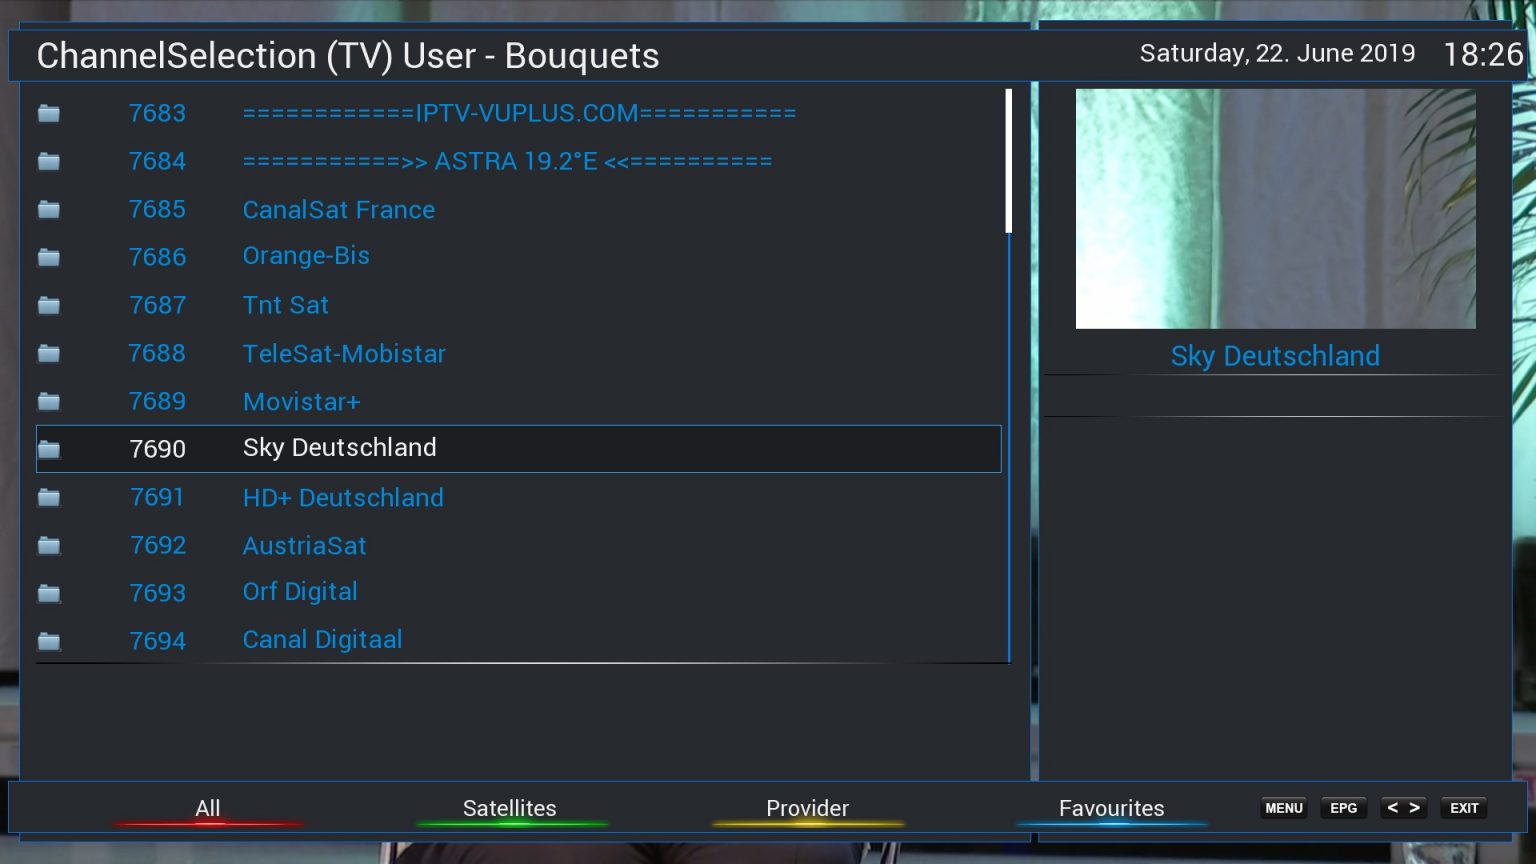The height and width of the screenshot is (864, 1536).
Task: Open the Orf Digital bouquet
Action: tap(518, 593)
